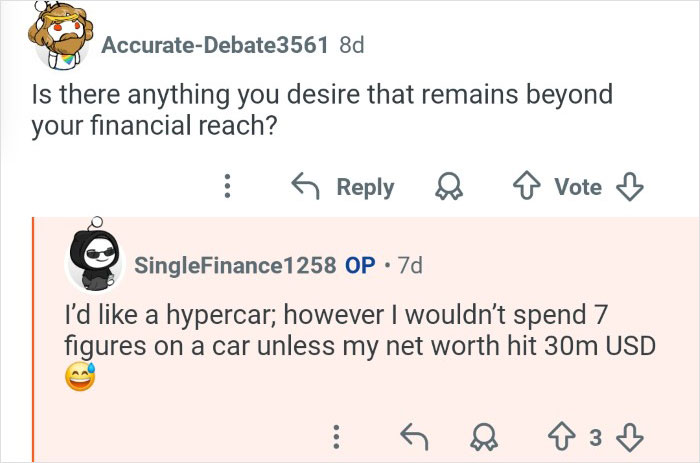Downvote SingleFinance1258's hypercar reply

click(x=628, y=437)
